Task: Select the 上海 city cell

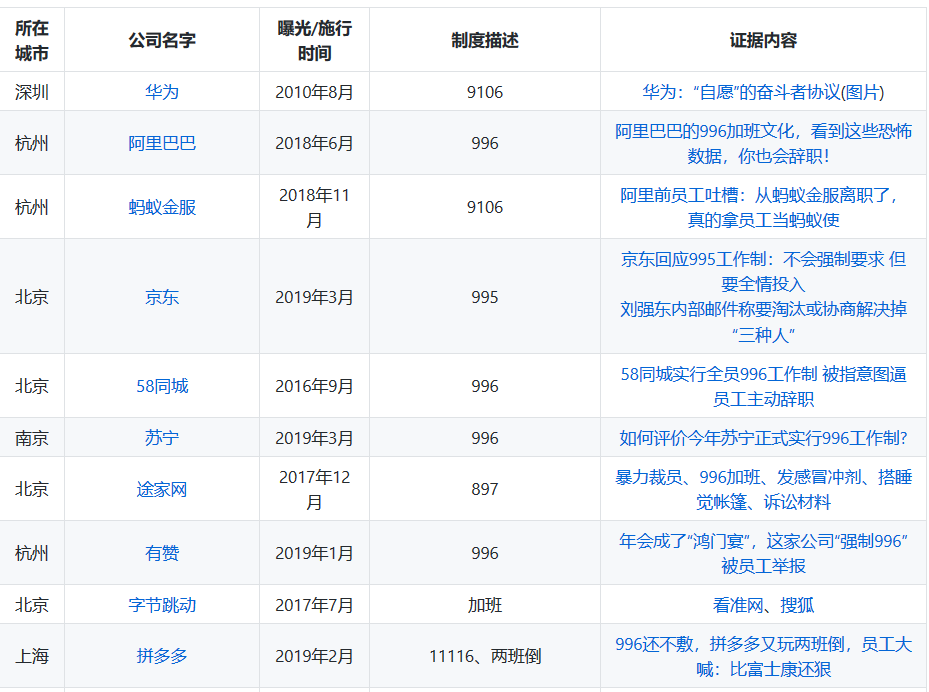Action: pos(32,656)
